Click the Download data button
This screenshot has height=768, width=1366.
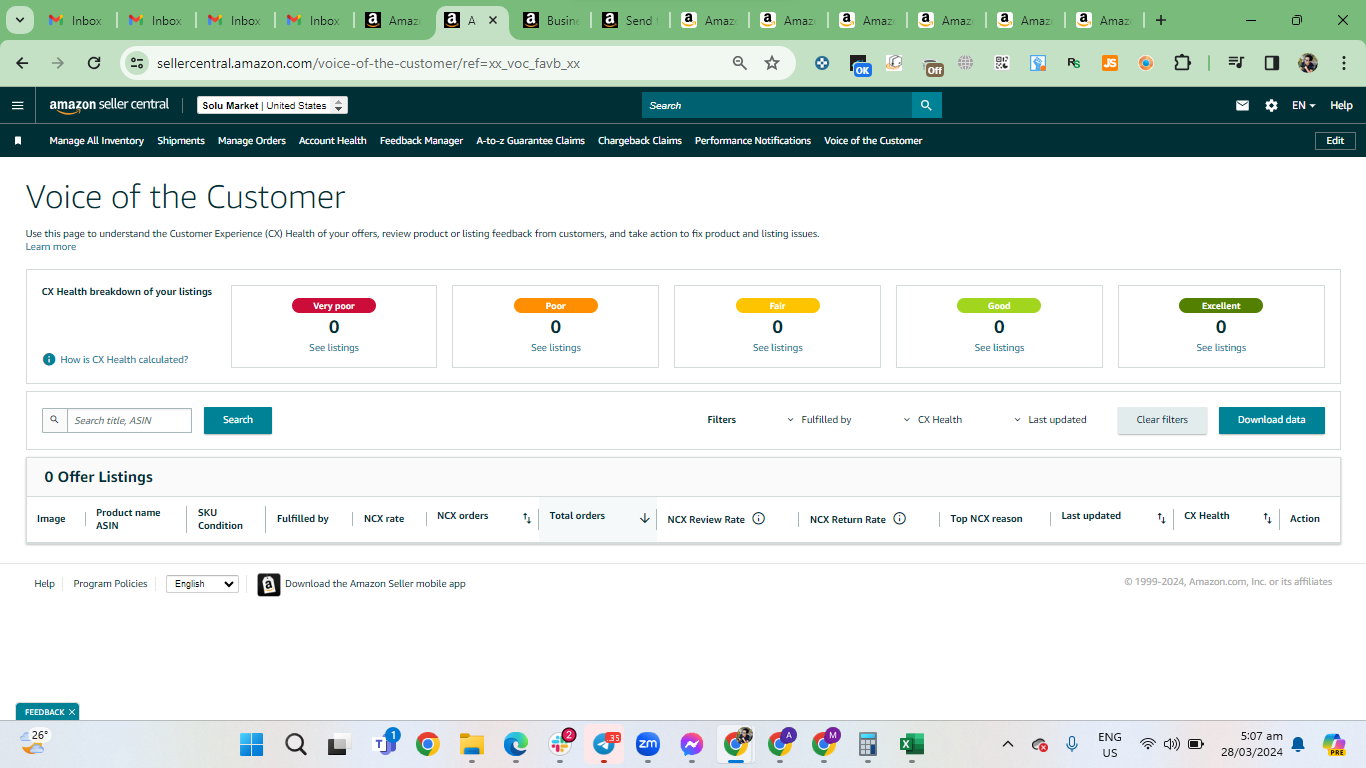click(x=1271, y=420)
